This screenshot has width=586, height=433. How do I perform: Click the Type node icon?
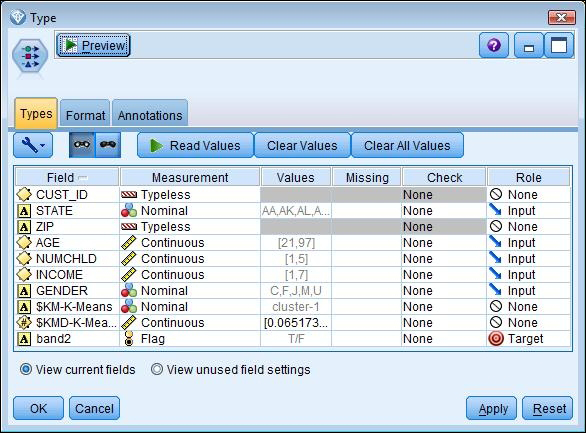pyautogui.click(x=30, y=55)
